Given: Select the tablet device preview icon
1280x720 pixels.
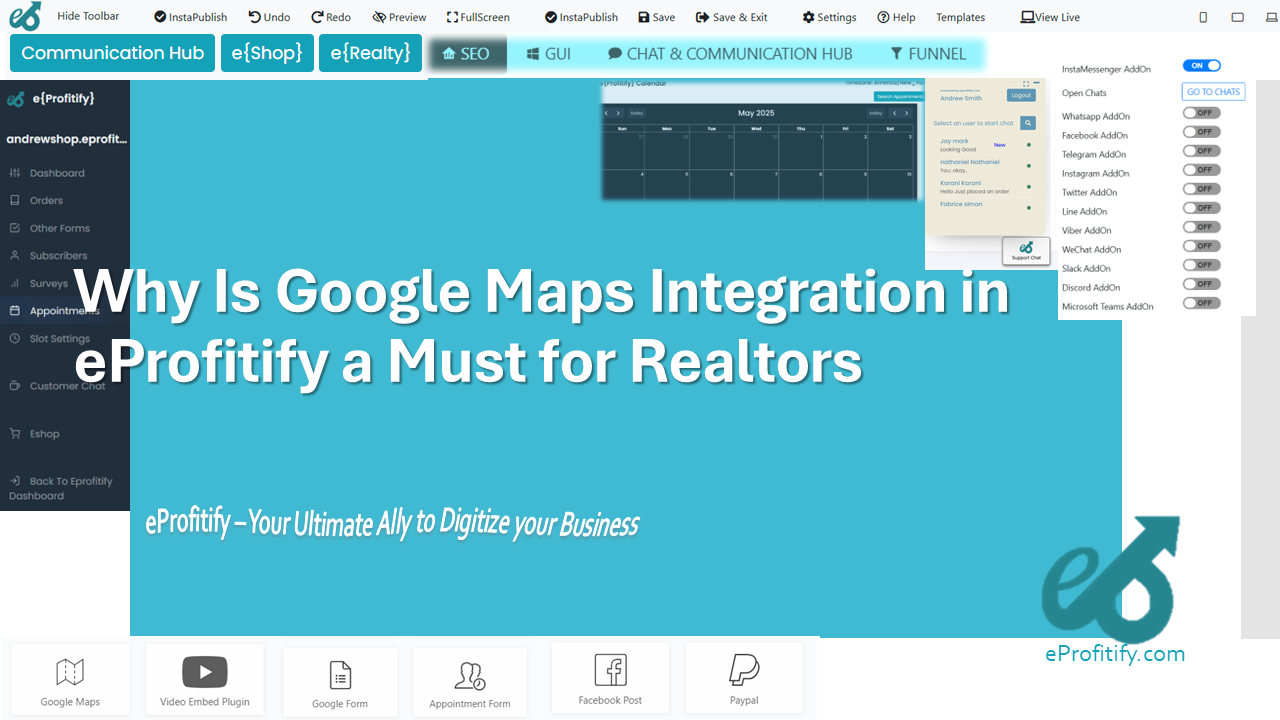Looking at the screenshot, I should 1238,17.
